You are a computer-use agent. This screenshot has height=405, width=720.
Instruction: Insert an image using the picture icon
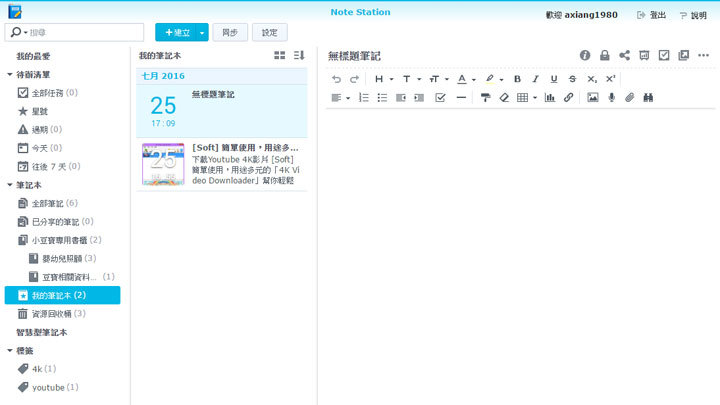(593, 98)
